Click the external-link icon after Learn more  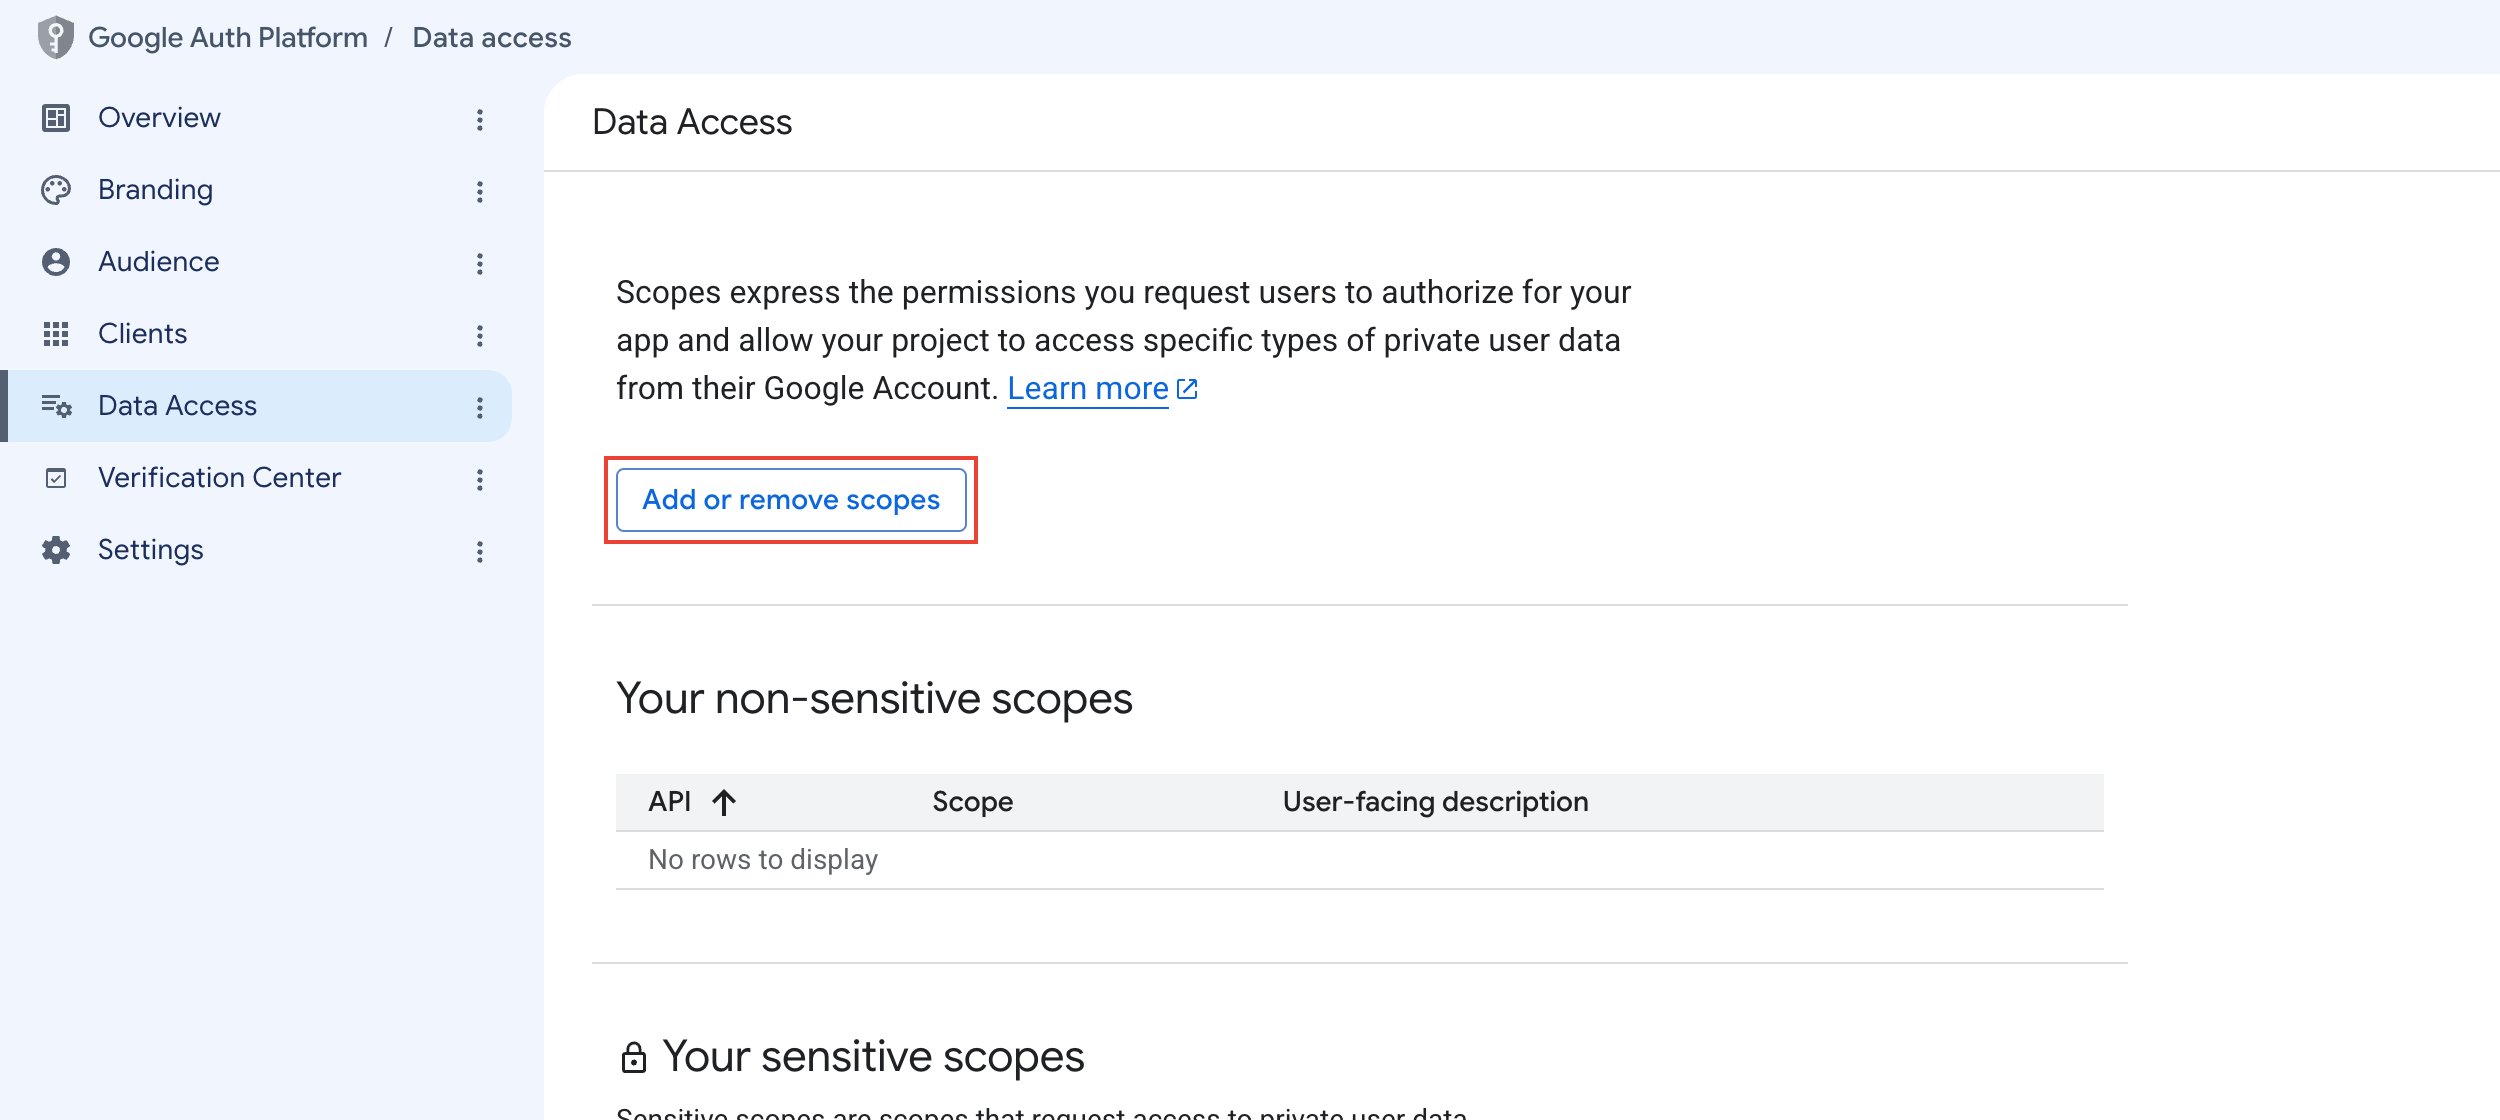coord(1187,389)
